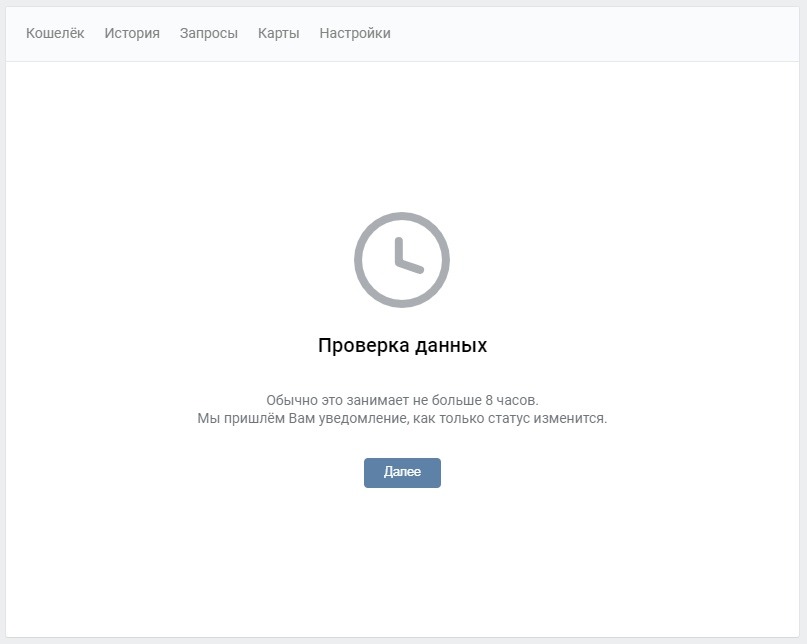Click the word данных in heading
807x644 pixels.
(450, 345)
